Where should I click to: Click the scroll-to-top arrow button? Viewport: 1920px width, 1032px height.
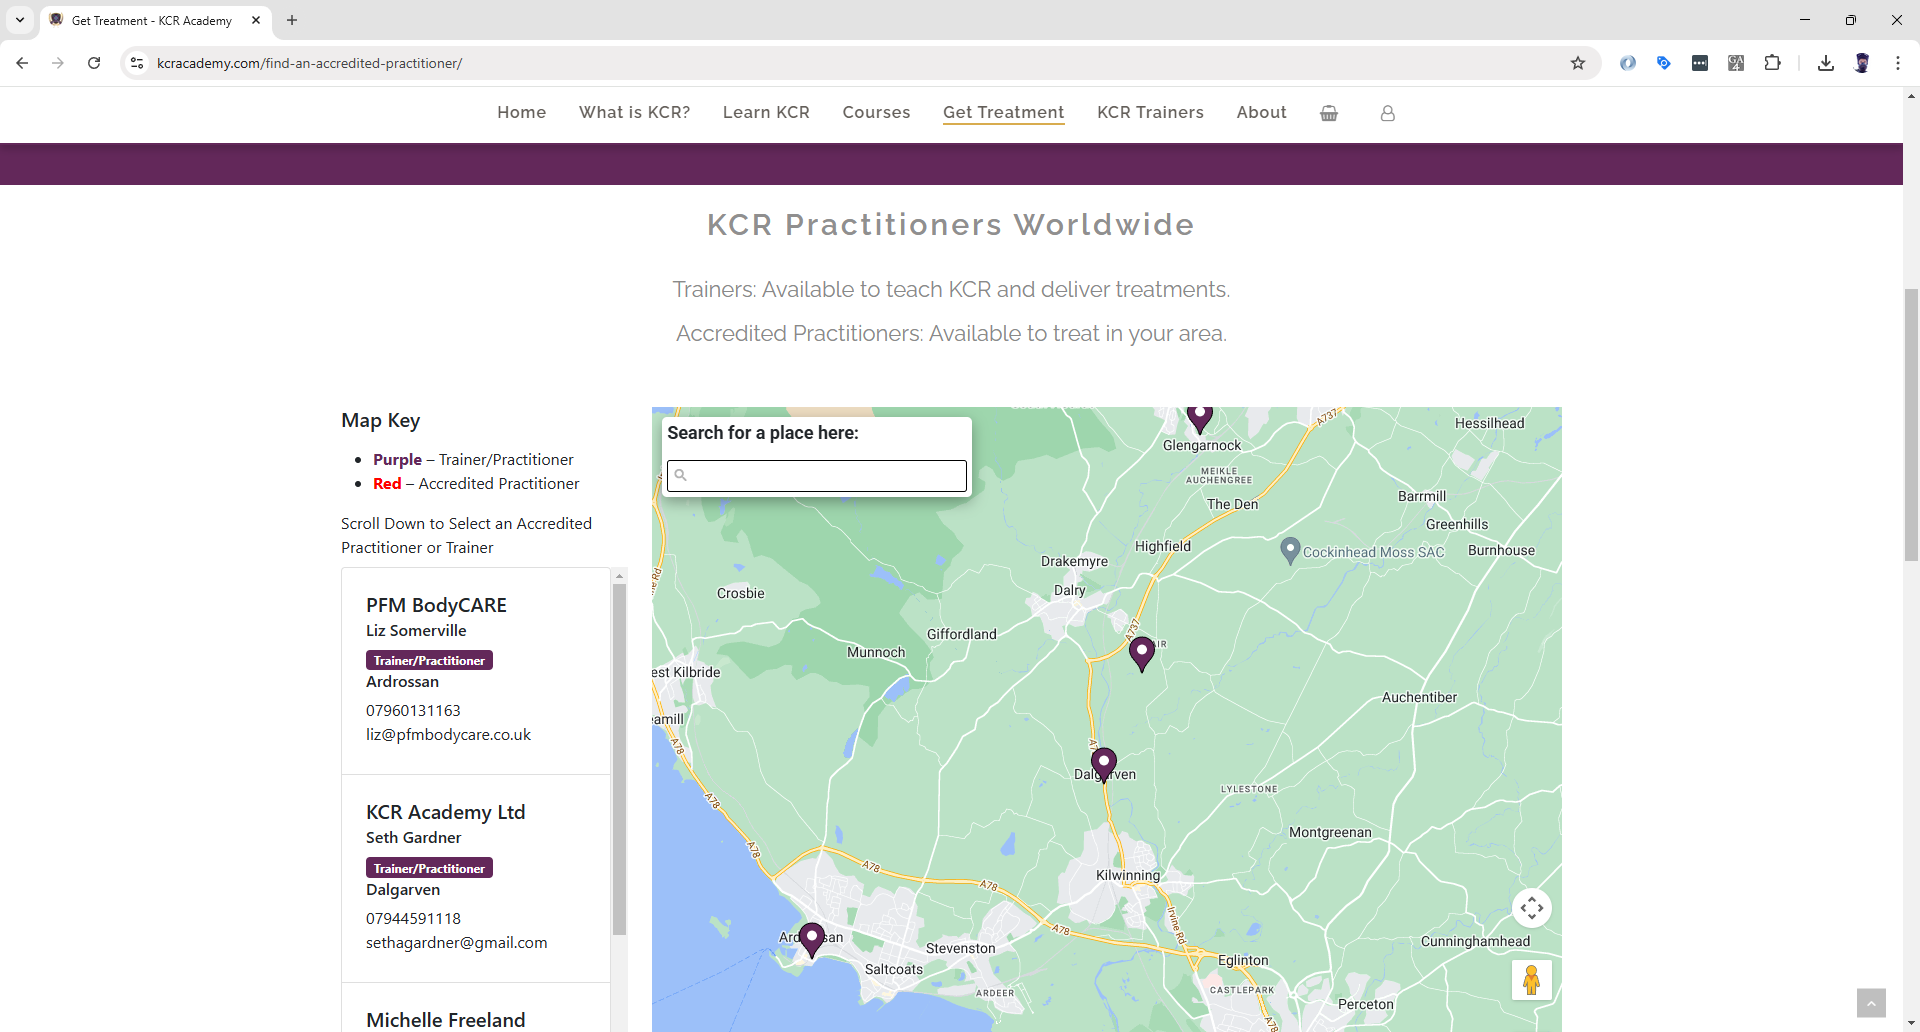[1871, 1003]
